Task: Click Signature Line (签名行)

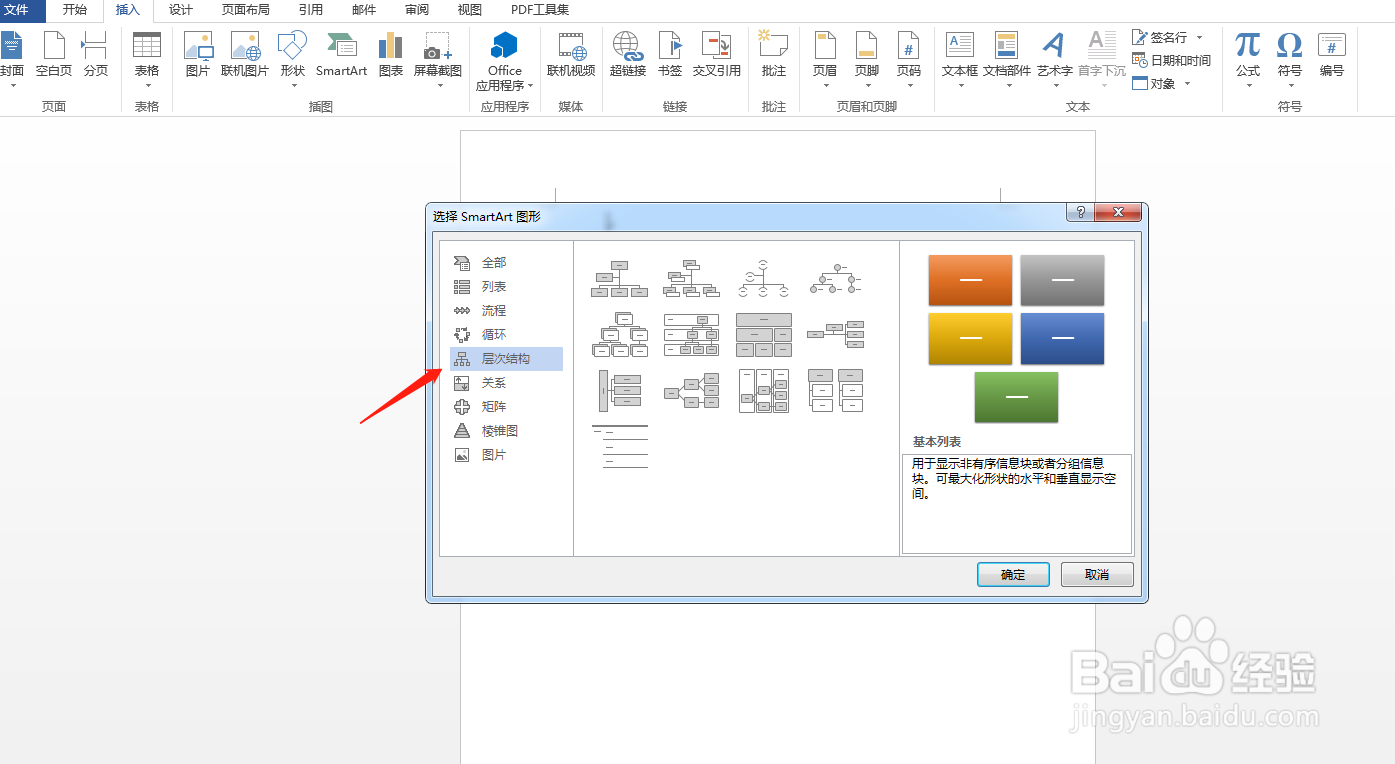Action: click(x=1168, y=37)
